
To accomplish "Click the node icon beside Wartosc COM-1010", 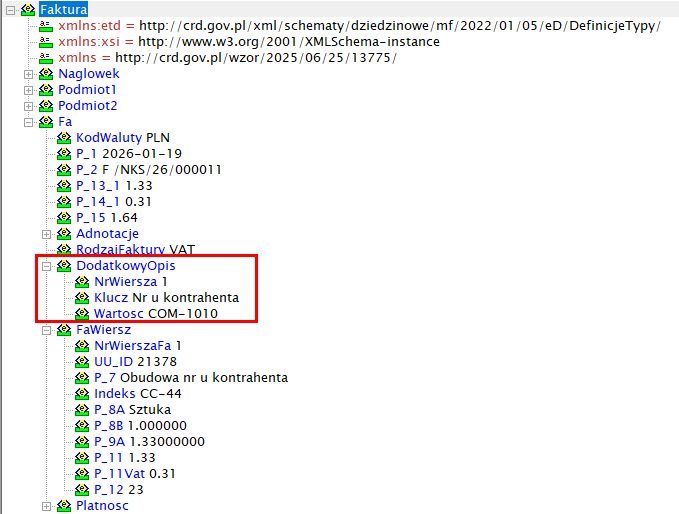I will 83,314.
